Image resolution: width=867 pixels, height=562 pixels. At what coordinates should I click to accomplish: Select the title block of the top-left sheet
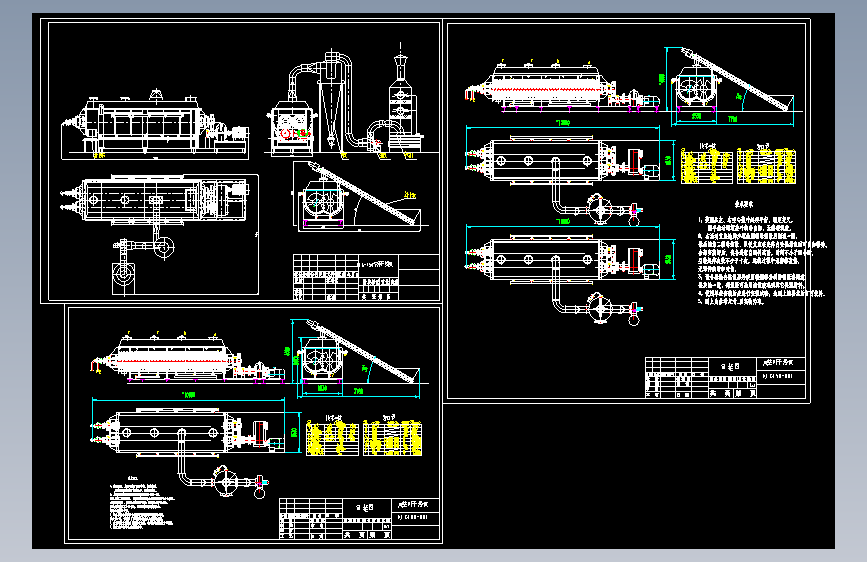pyautogui.click(x=366, y=277)
